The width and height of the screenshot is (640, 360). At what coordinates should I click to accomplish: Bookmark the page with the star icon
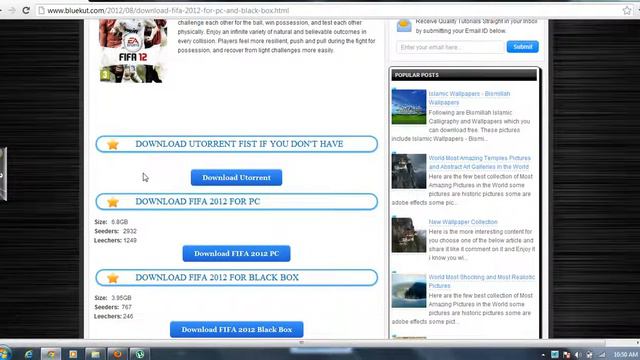pyautogui.click(x=627, y=11)
